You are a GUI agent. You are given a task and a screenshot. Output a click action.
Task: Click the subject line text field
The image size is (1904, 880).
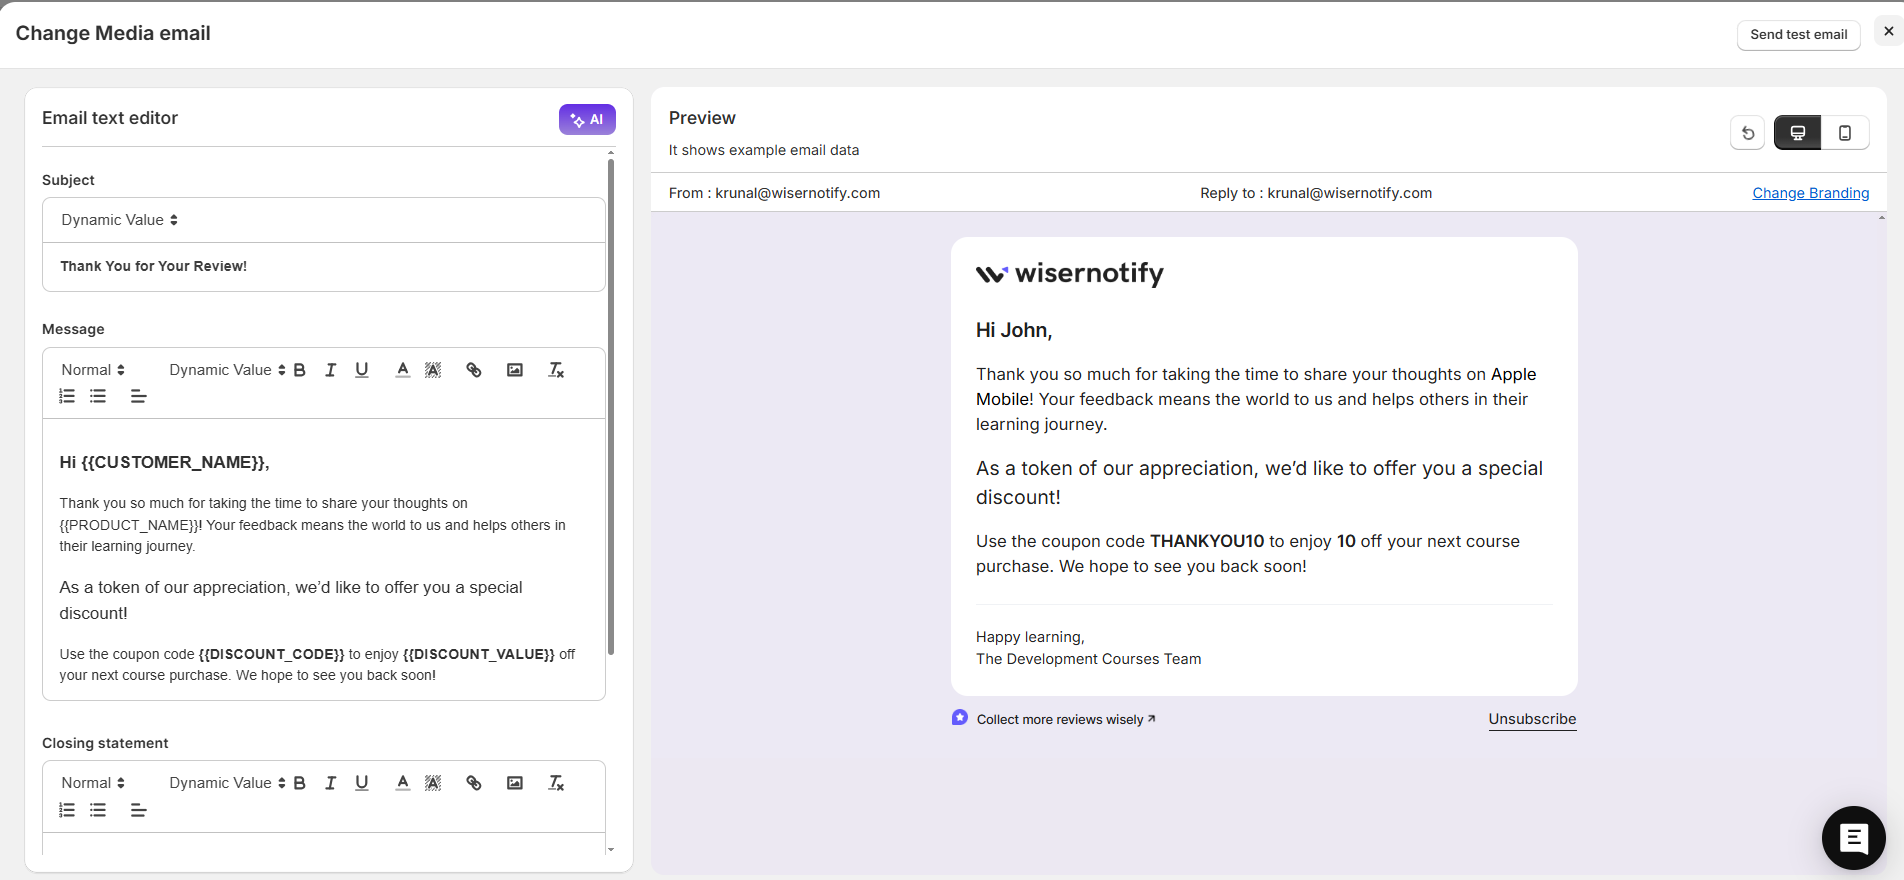coord(323,266)
